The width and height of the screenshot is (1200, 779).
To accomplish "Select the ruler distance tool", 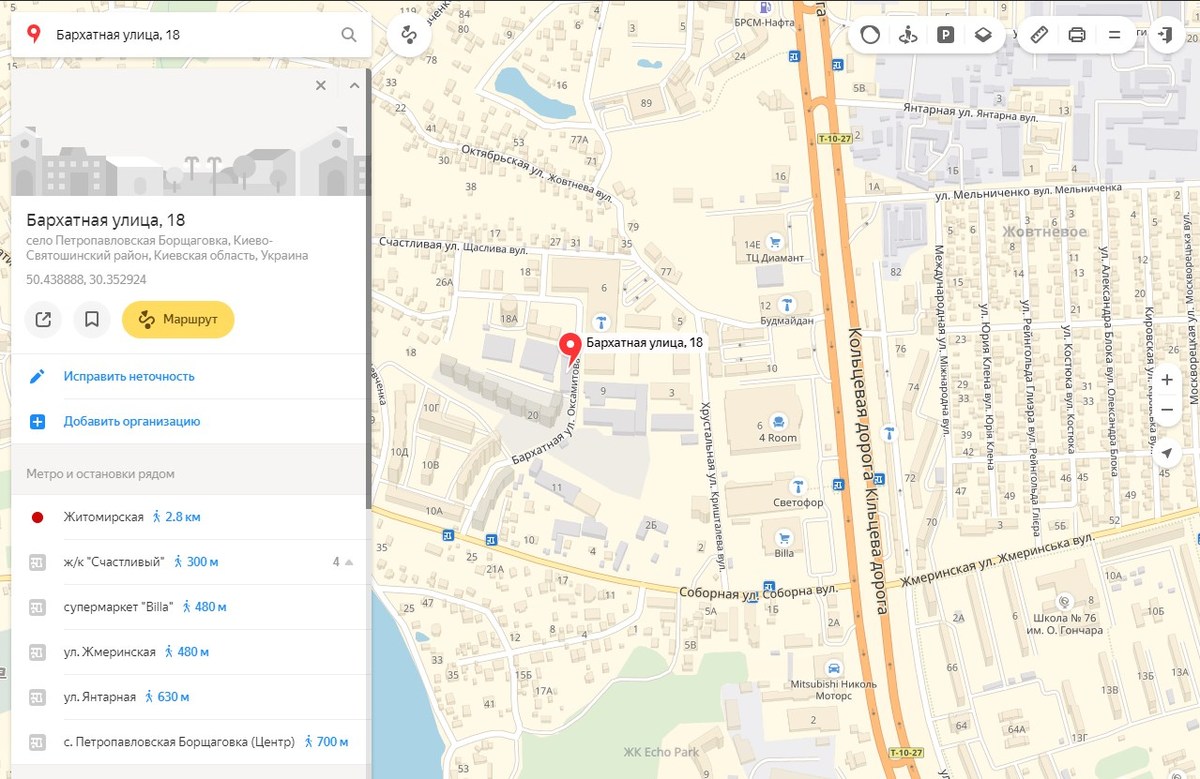I will pos(1039,35).
